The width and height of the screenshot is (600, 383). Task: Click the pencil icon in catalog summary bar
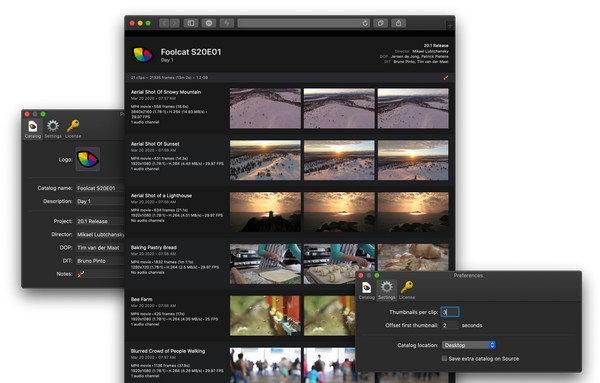click(446, 78)
